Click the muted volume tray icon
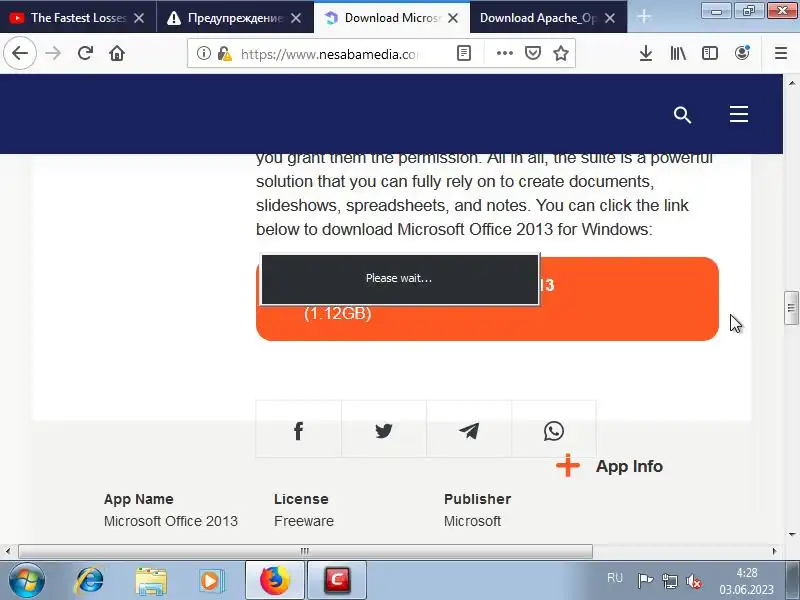 pyautogui.click(x=693, y=581)
